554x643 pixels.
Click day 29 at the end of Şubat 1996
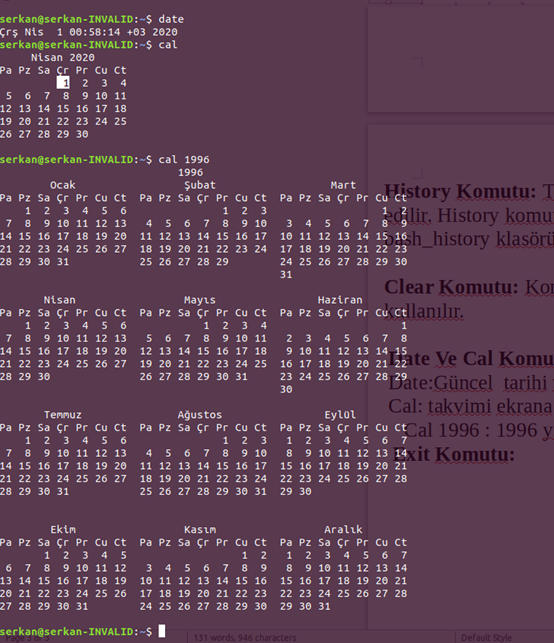coord(222,262)
